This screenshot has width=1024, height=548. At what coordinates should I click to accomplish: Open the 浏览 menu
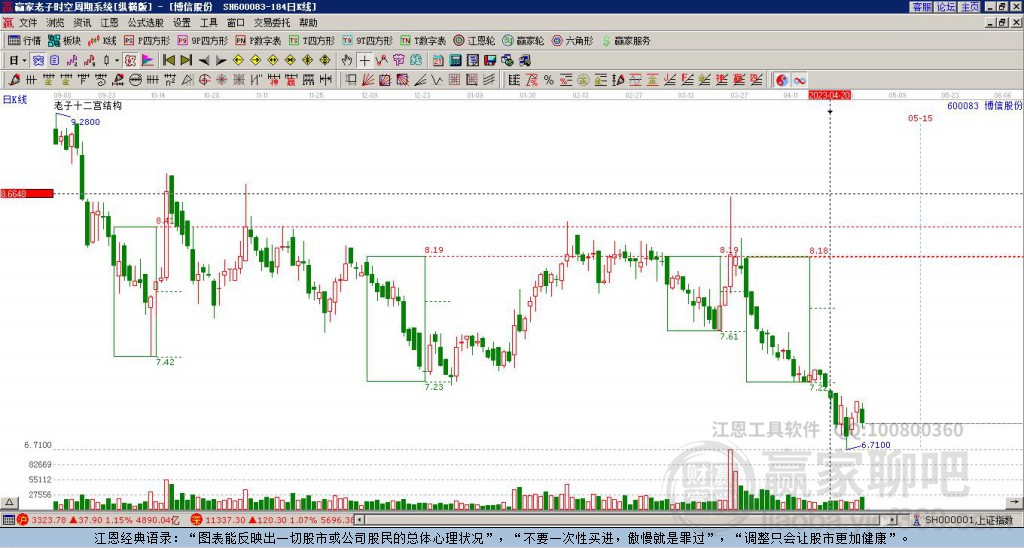tap(56, 23)
